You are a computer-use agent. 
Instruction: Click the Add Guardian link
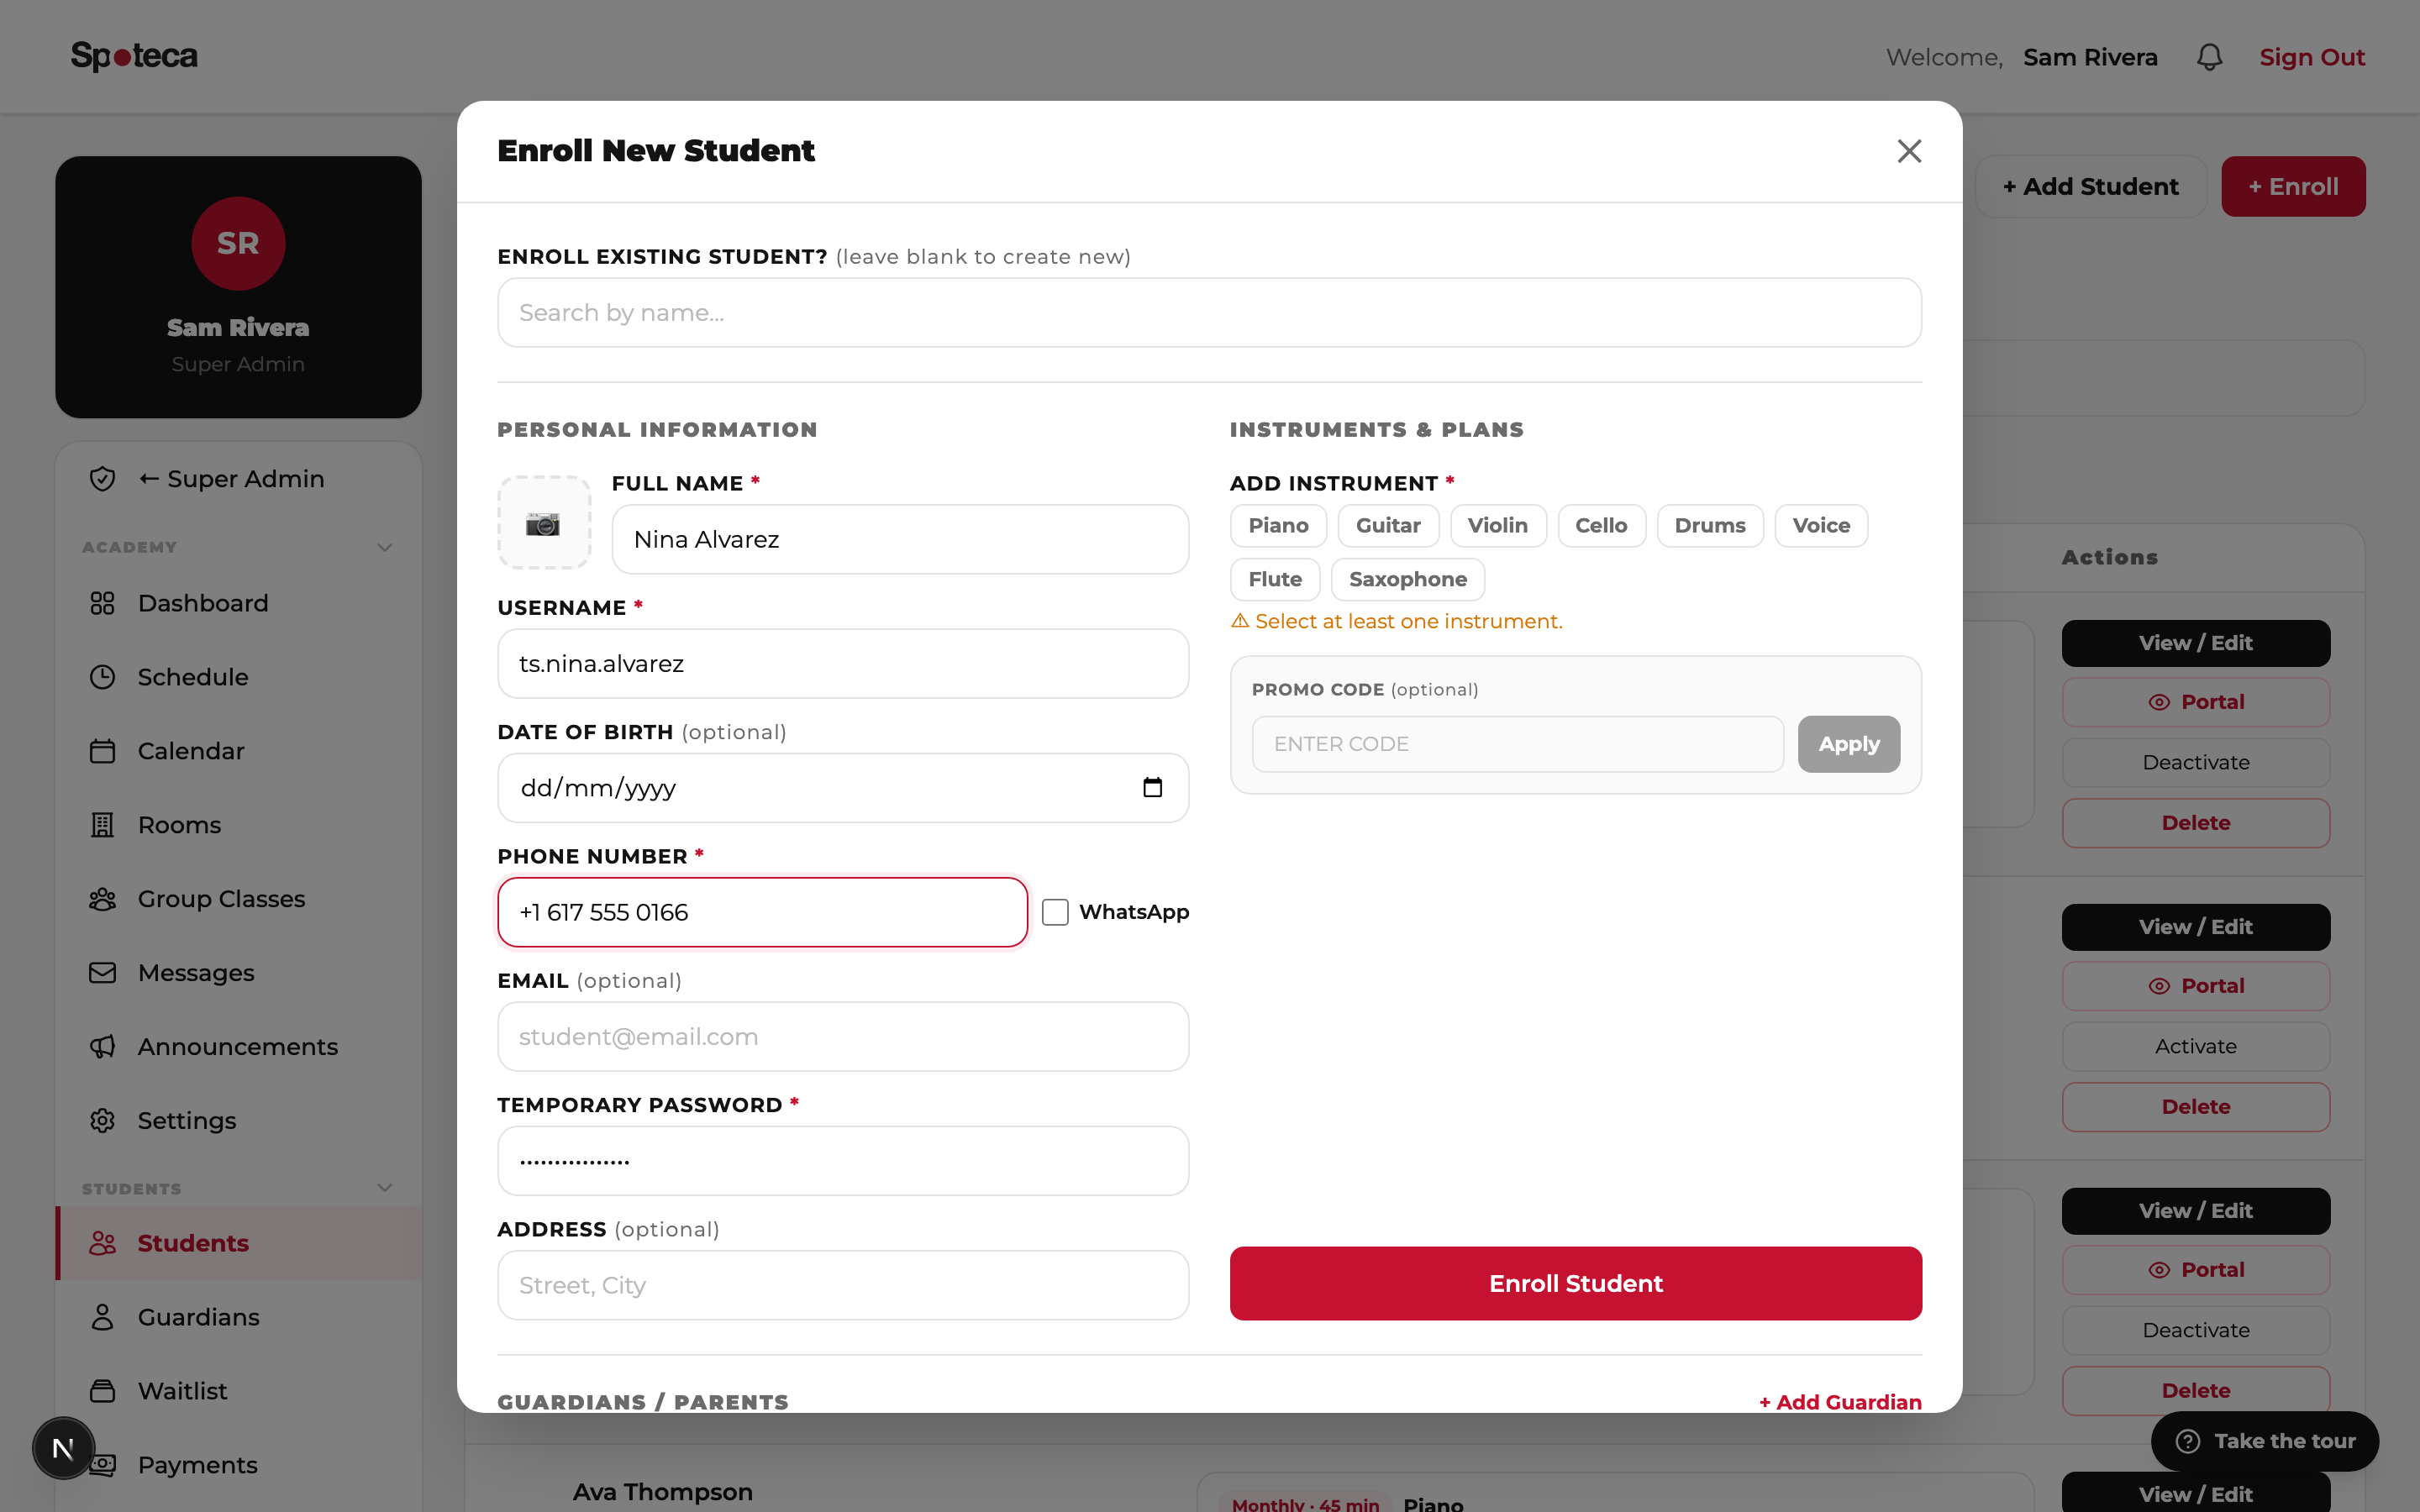pos(1840,1402)
